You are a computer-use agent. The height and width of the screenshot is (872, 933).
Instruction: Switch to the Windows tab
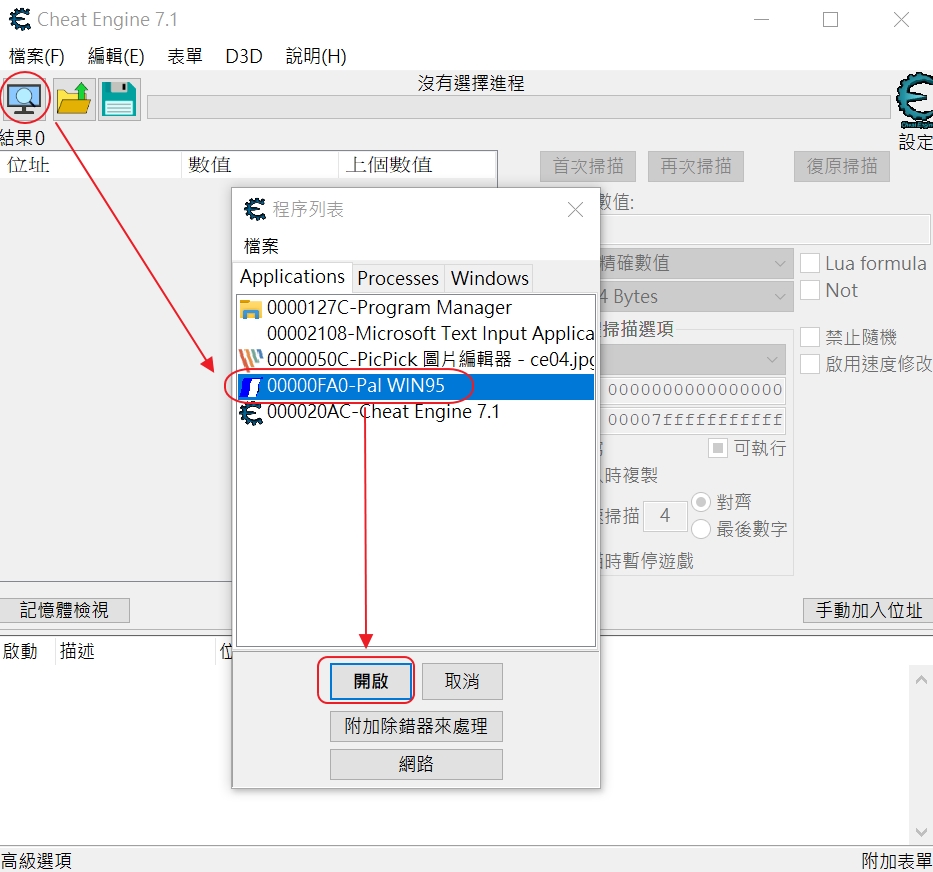point(489,278)
